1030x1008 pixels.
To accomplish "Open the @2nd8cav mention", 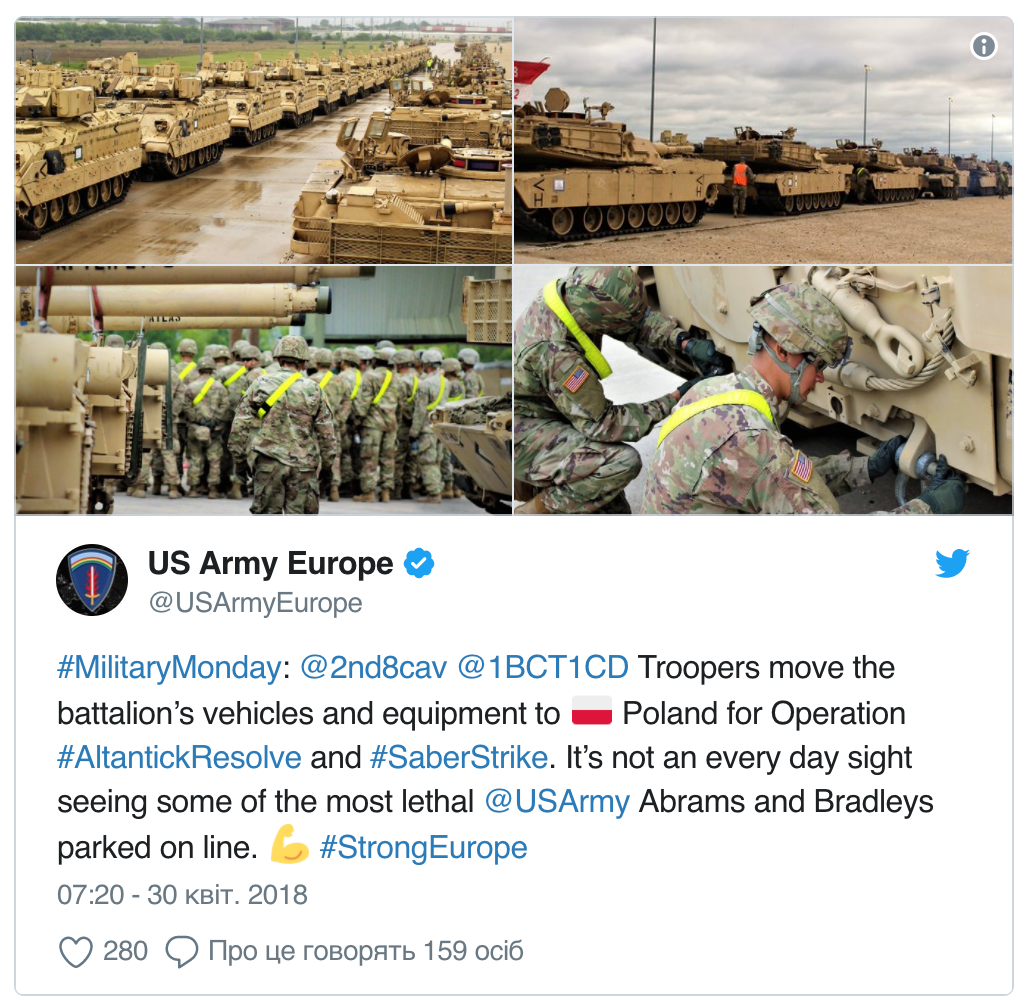I will [x=373, y=668].
